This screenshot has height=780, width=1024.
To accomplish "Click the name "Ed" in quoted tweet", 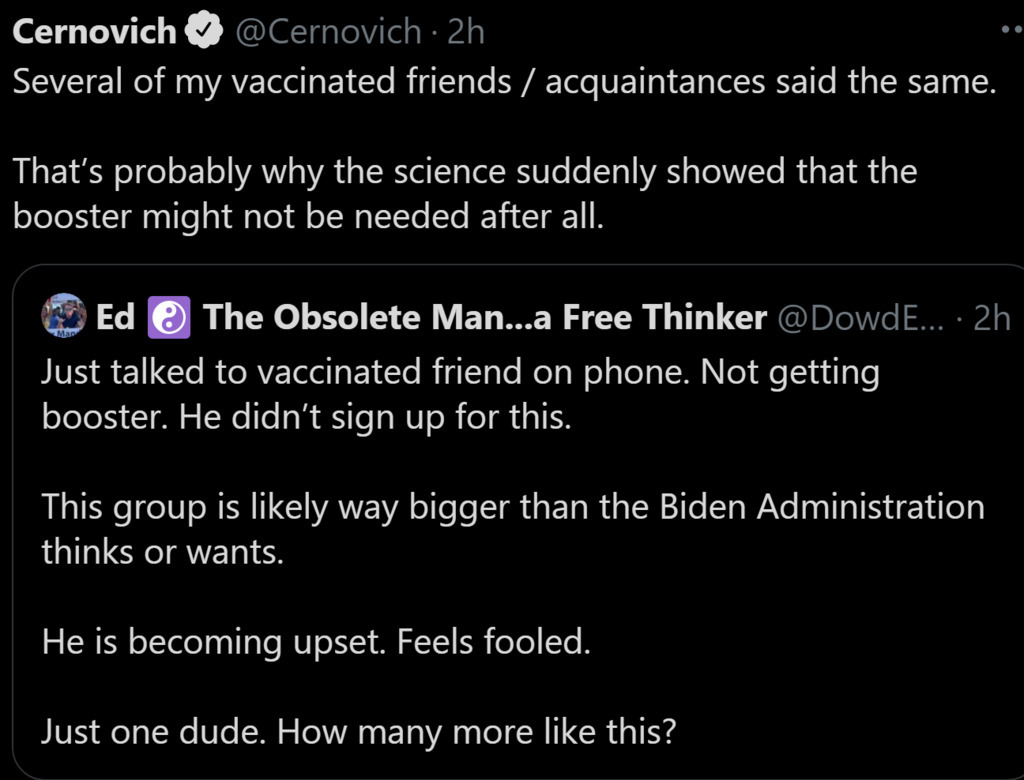I will pyautogui.click(x=115, y=317).
